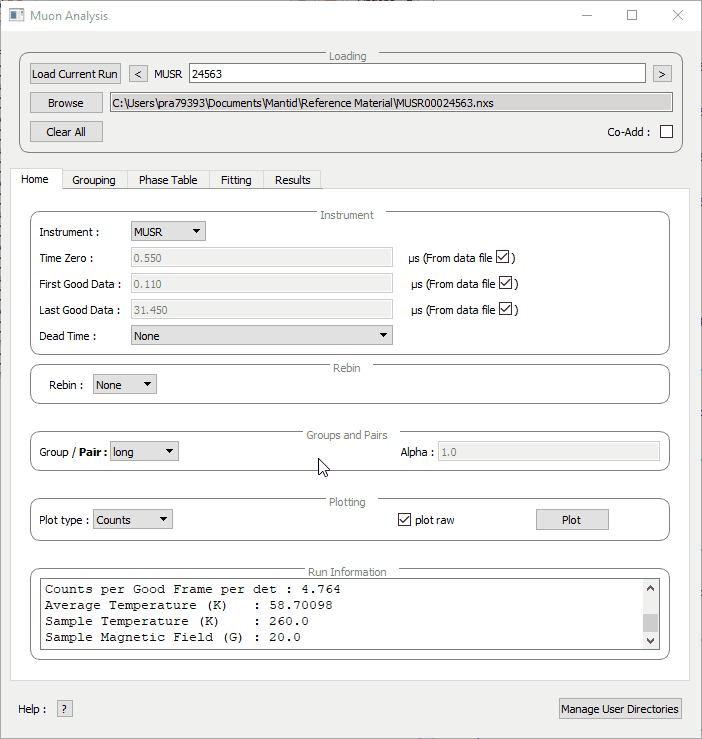Click the next run arrow button
702x739 pixels.
662,74
